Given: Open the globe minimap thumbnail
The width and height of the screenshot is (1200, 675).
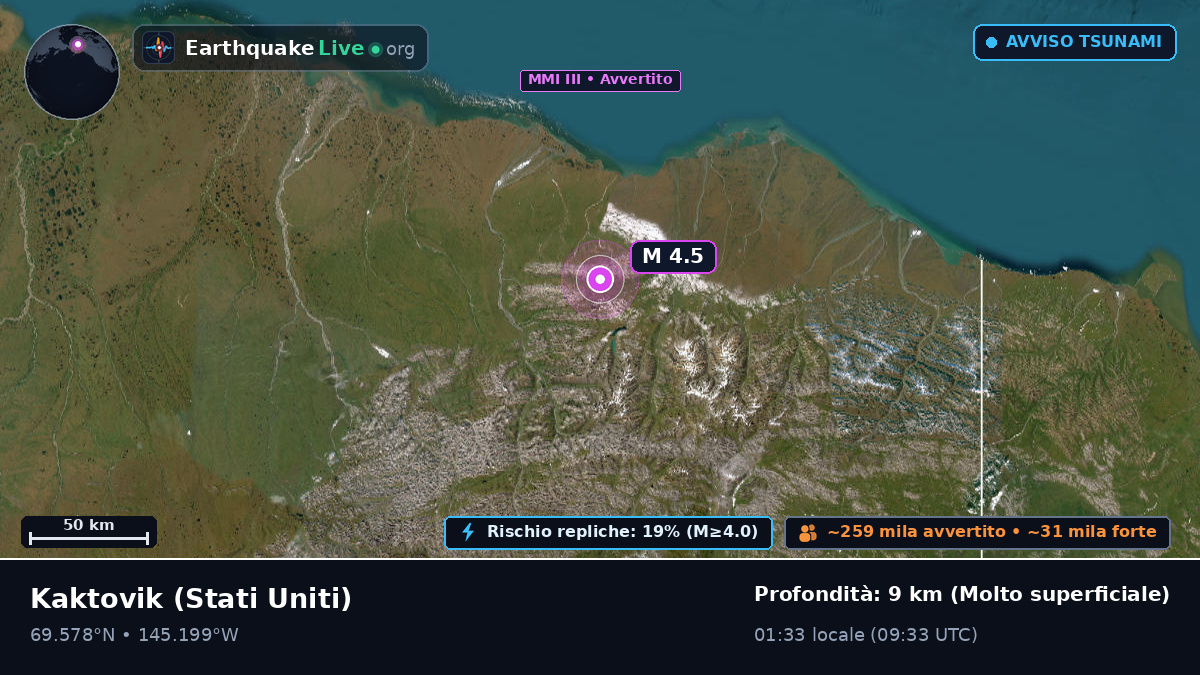Looking at the screenshot, I should (x=72, y=72).
